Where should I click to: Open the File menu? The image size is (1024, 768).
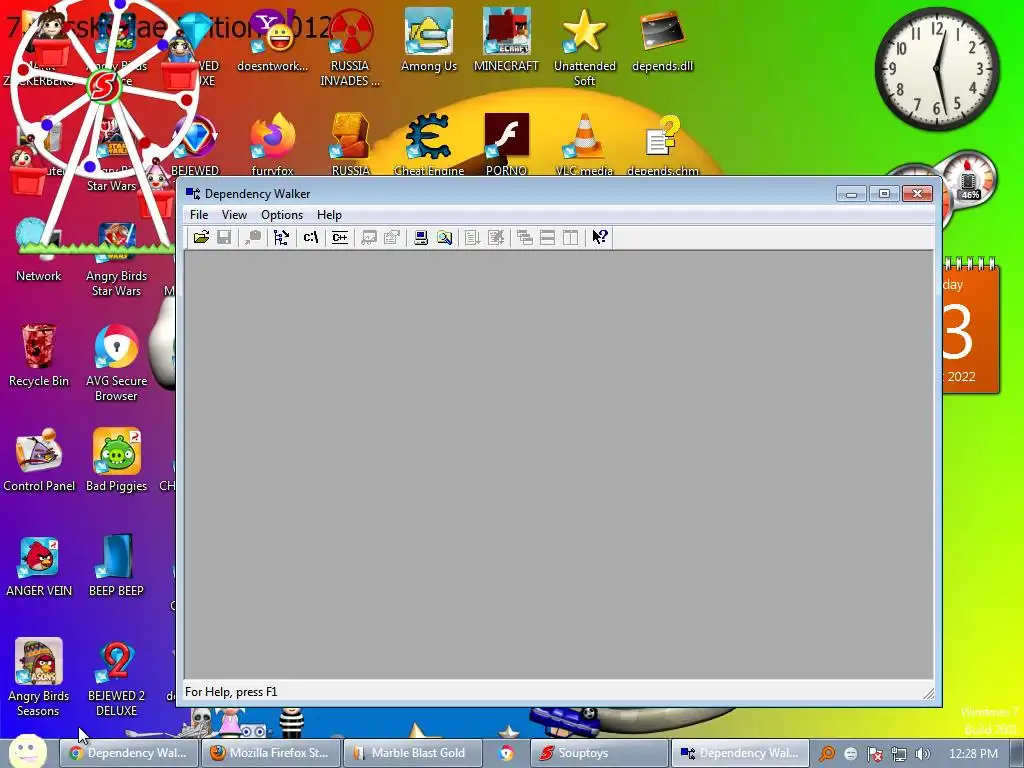click(199, 215)
